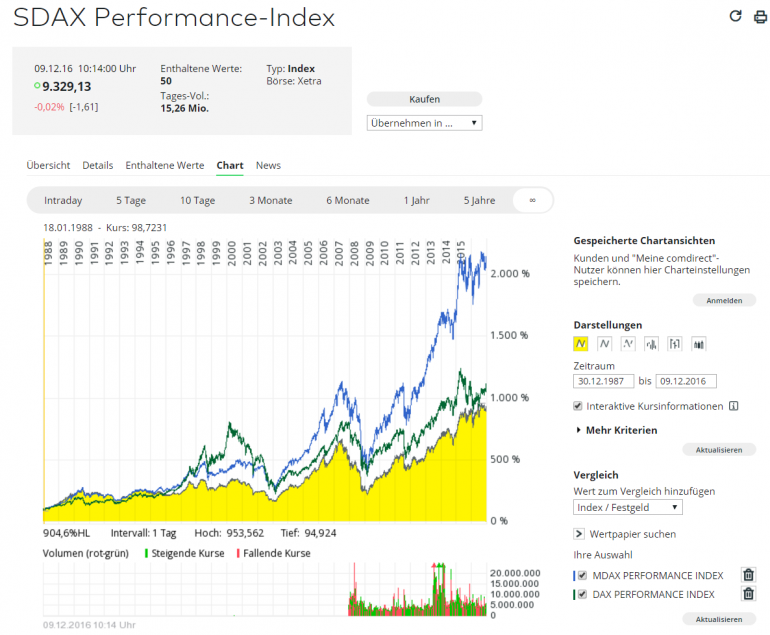
Task: Click the Hoch: 953,562 value
Action: point(229,533)
